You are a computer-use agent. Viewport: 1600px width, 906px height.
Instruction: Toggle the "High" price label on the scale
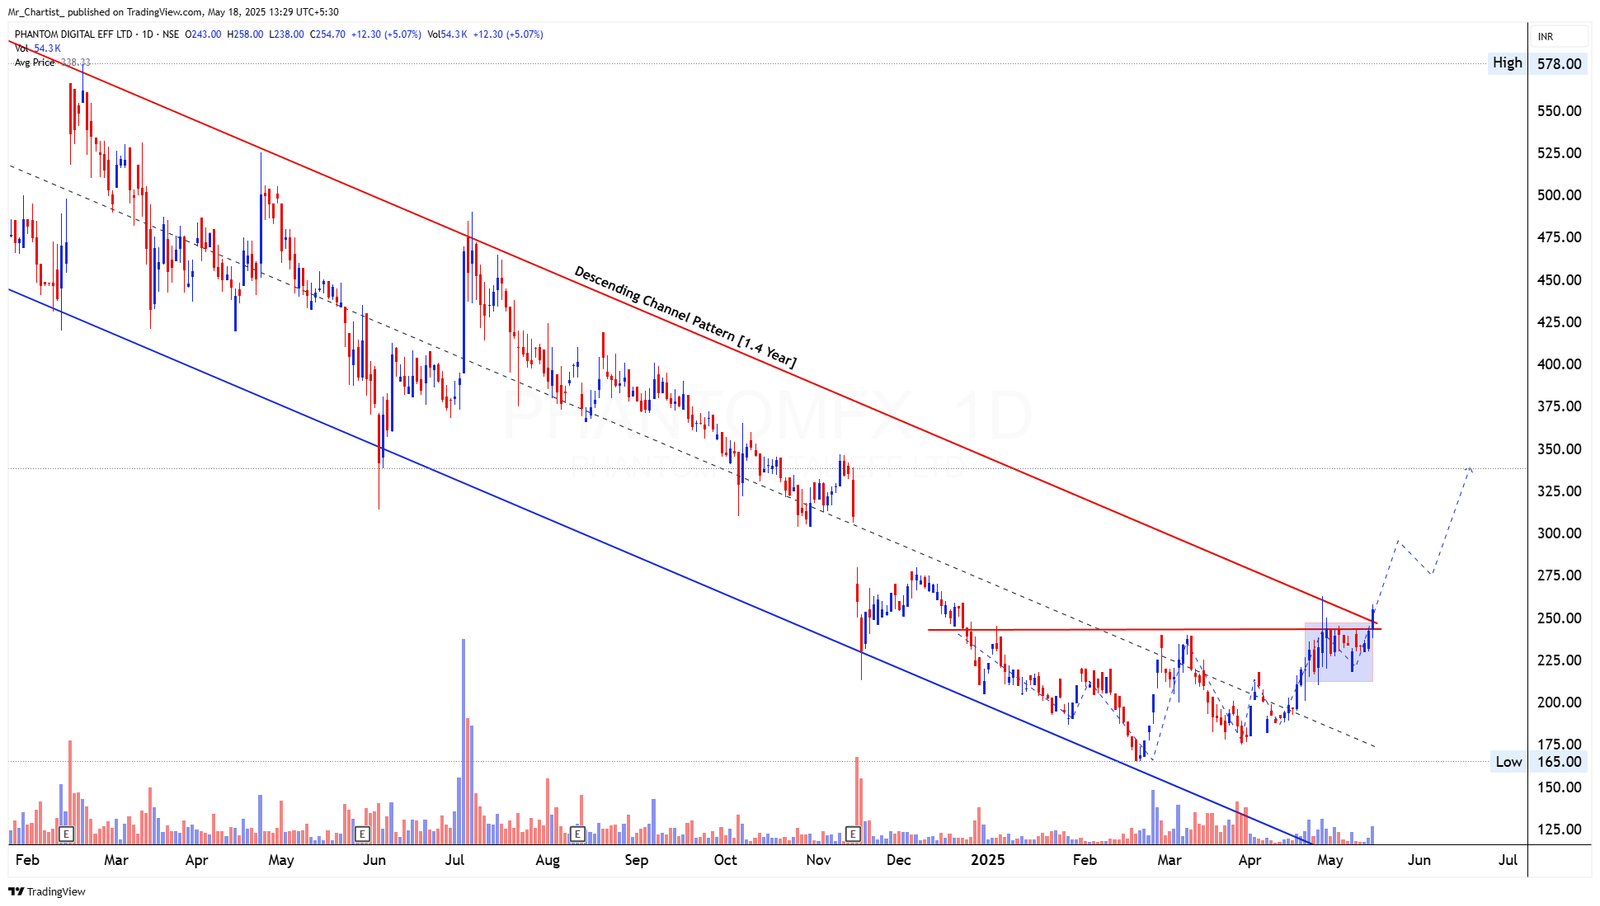[x=1506, y=62]
